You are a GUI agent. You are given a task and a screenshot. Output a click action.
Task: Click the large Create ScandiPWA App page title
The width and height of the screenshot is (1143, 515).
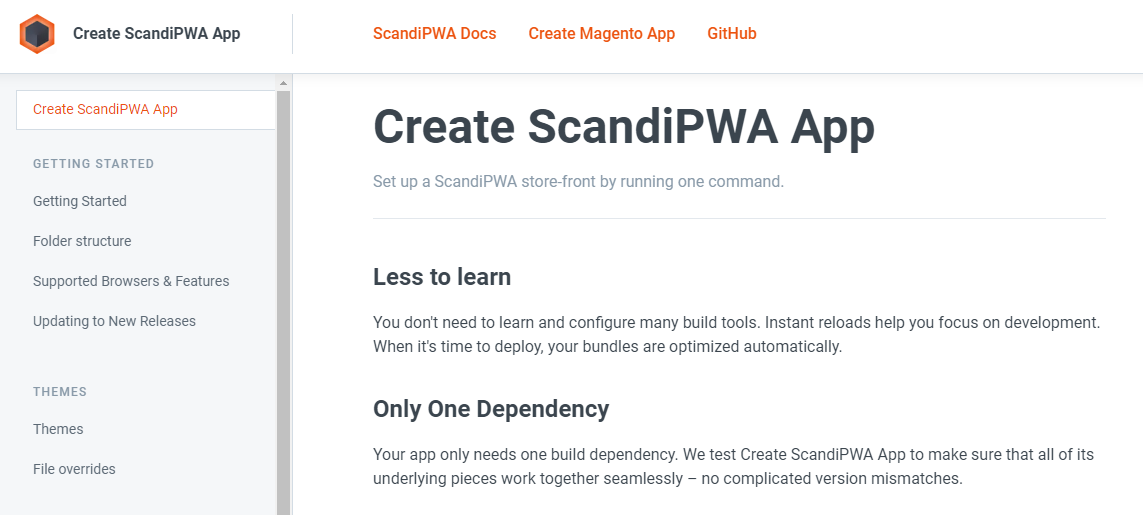(623, 127)
